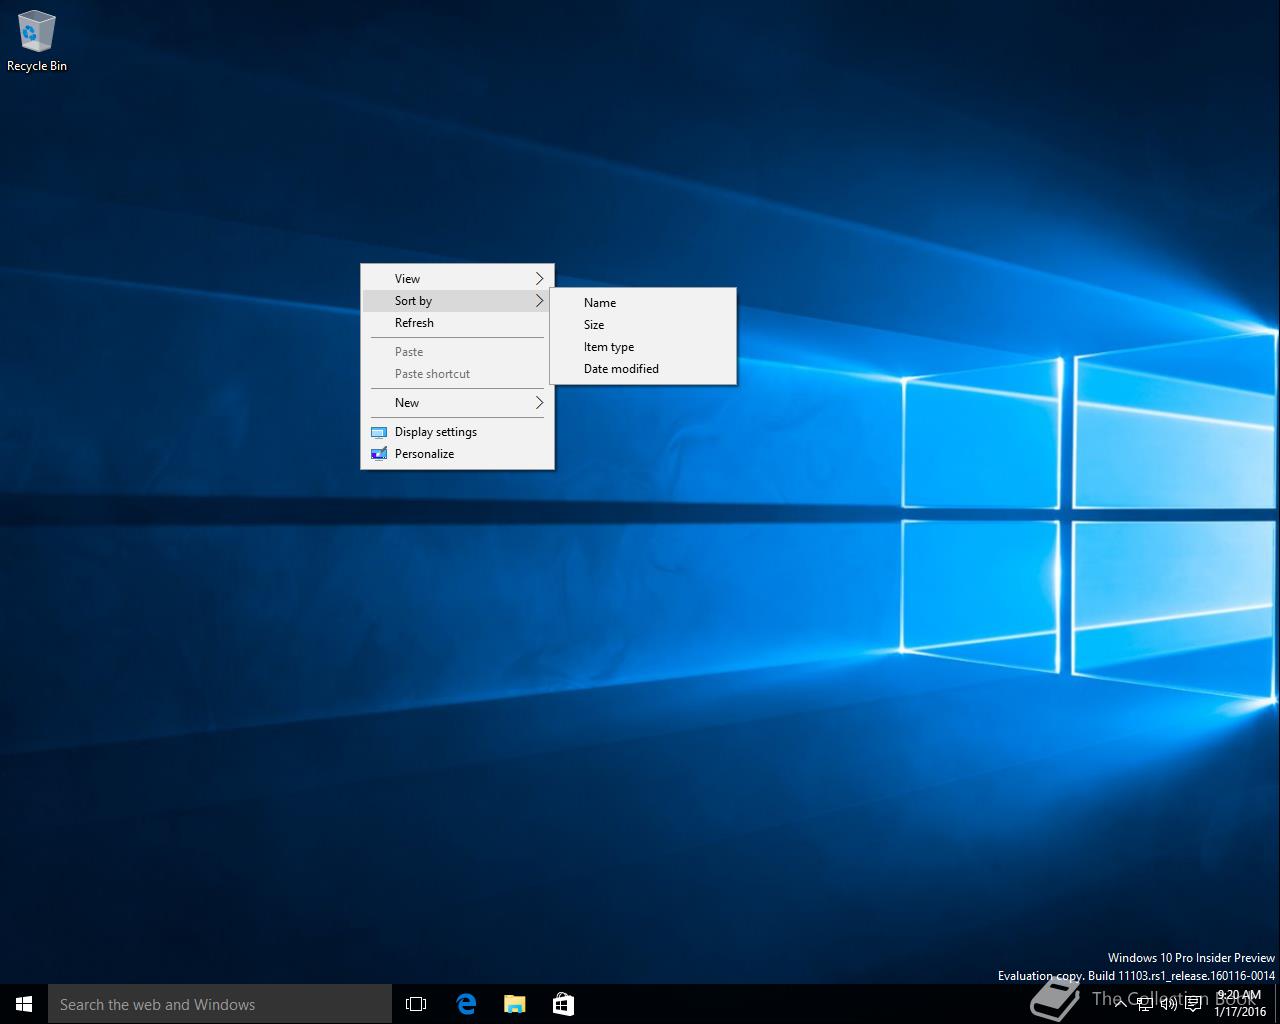The image size is (1280, 1024).
Task: Click the Windows Start button
Action: point(24,1004)
